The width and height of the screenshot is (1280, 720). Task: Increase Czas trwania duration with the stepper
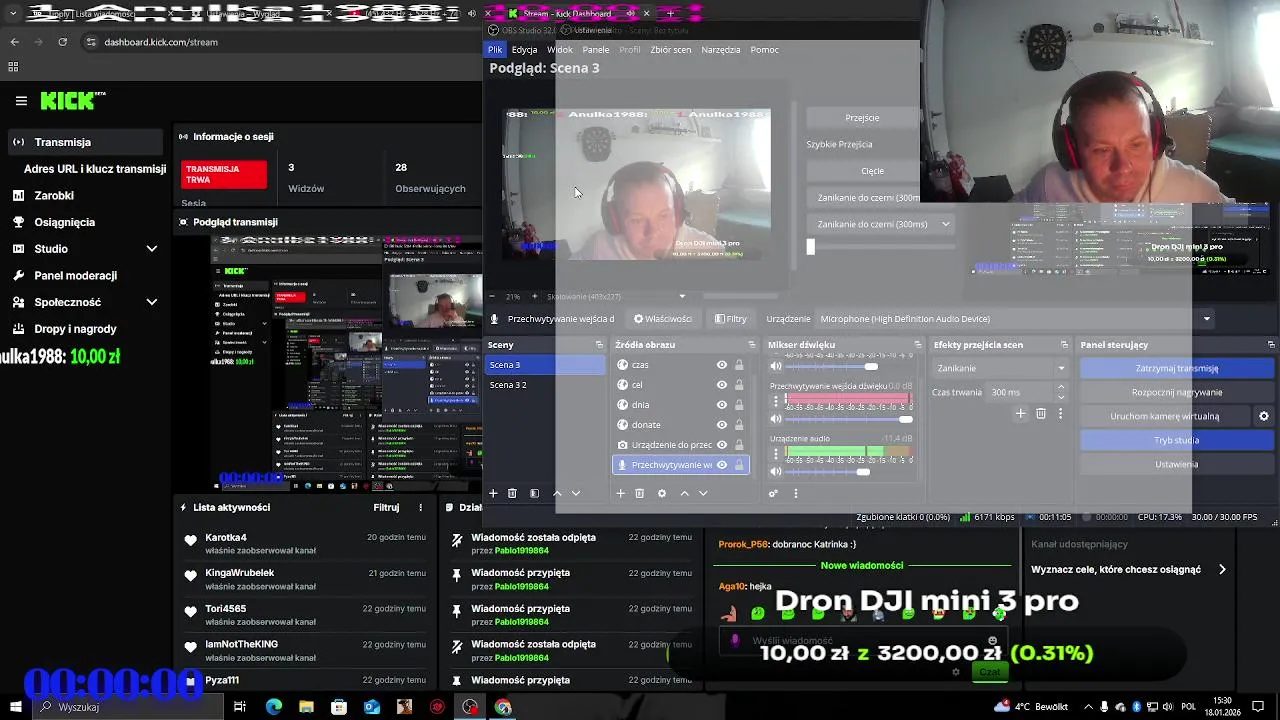1062,389
